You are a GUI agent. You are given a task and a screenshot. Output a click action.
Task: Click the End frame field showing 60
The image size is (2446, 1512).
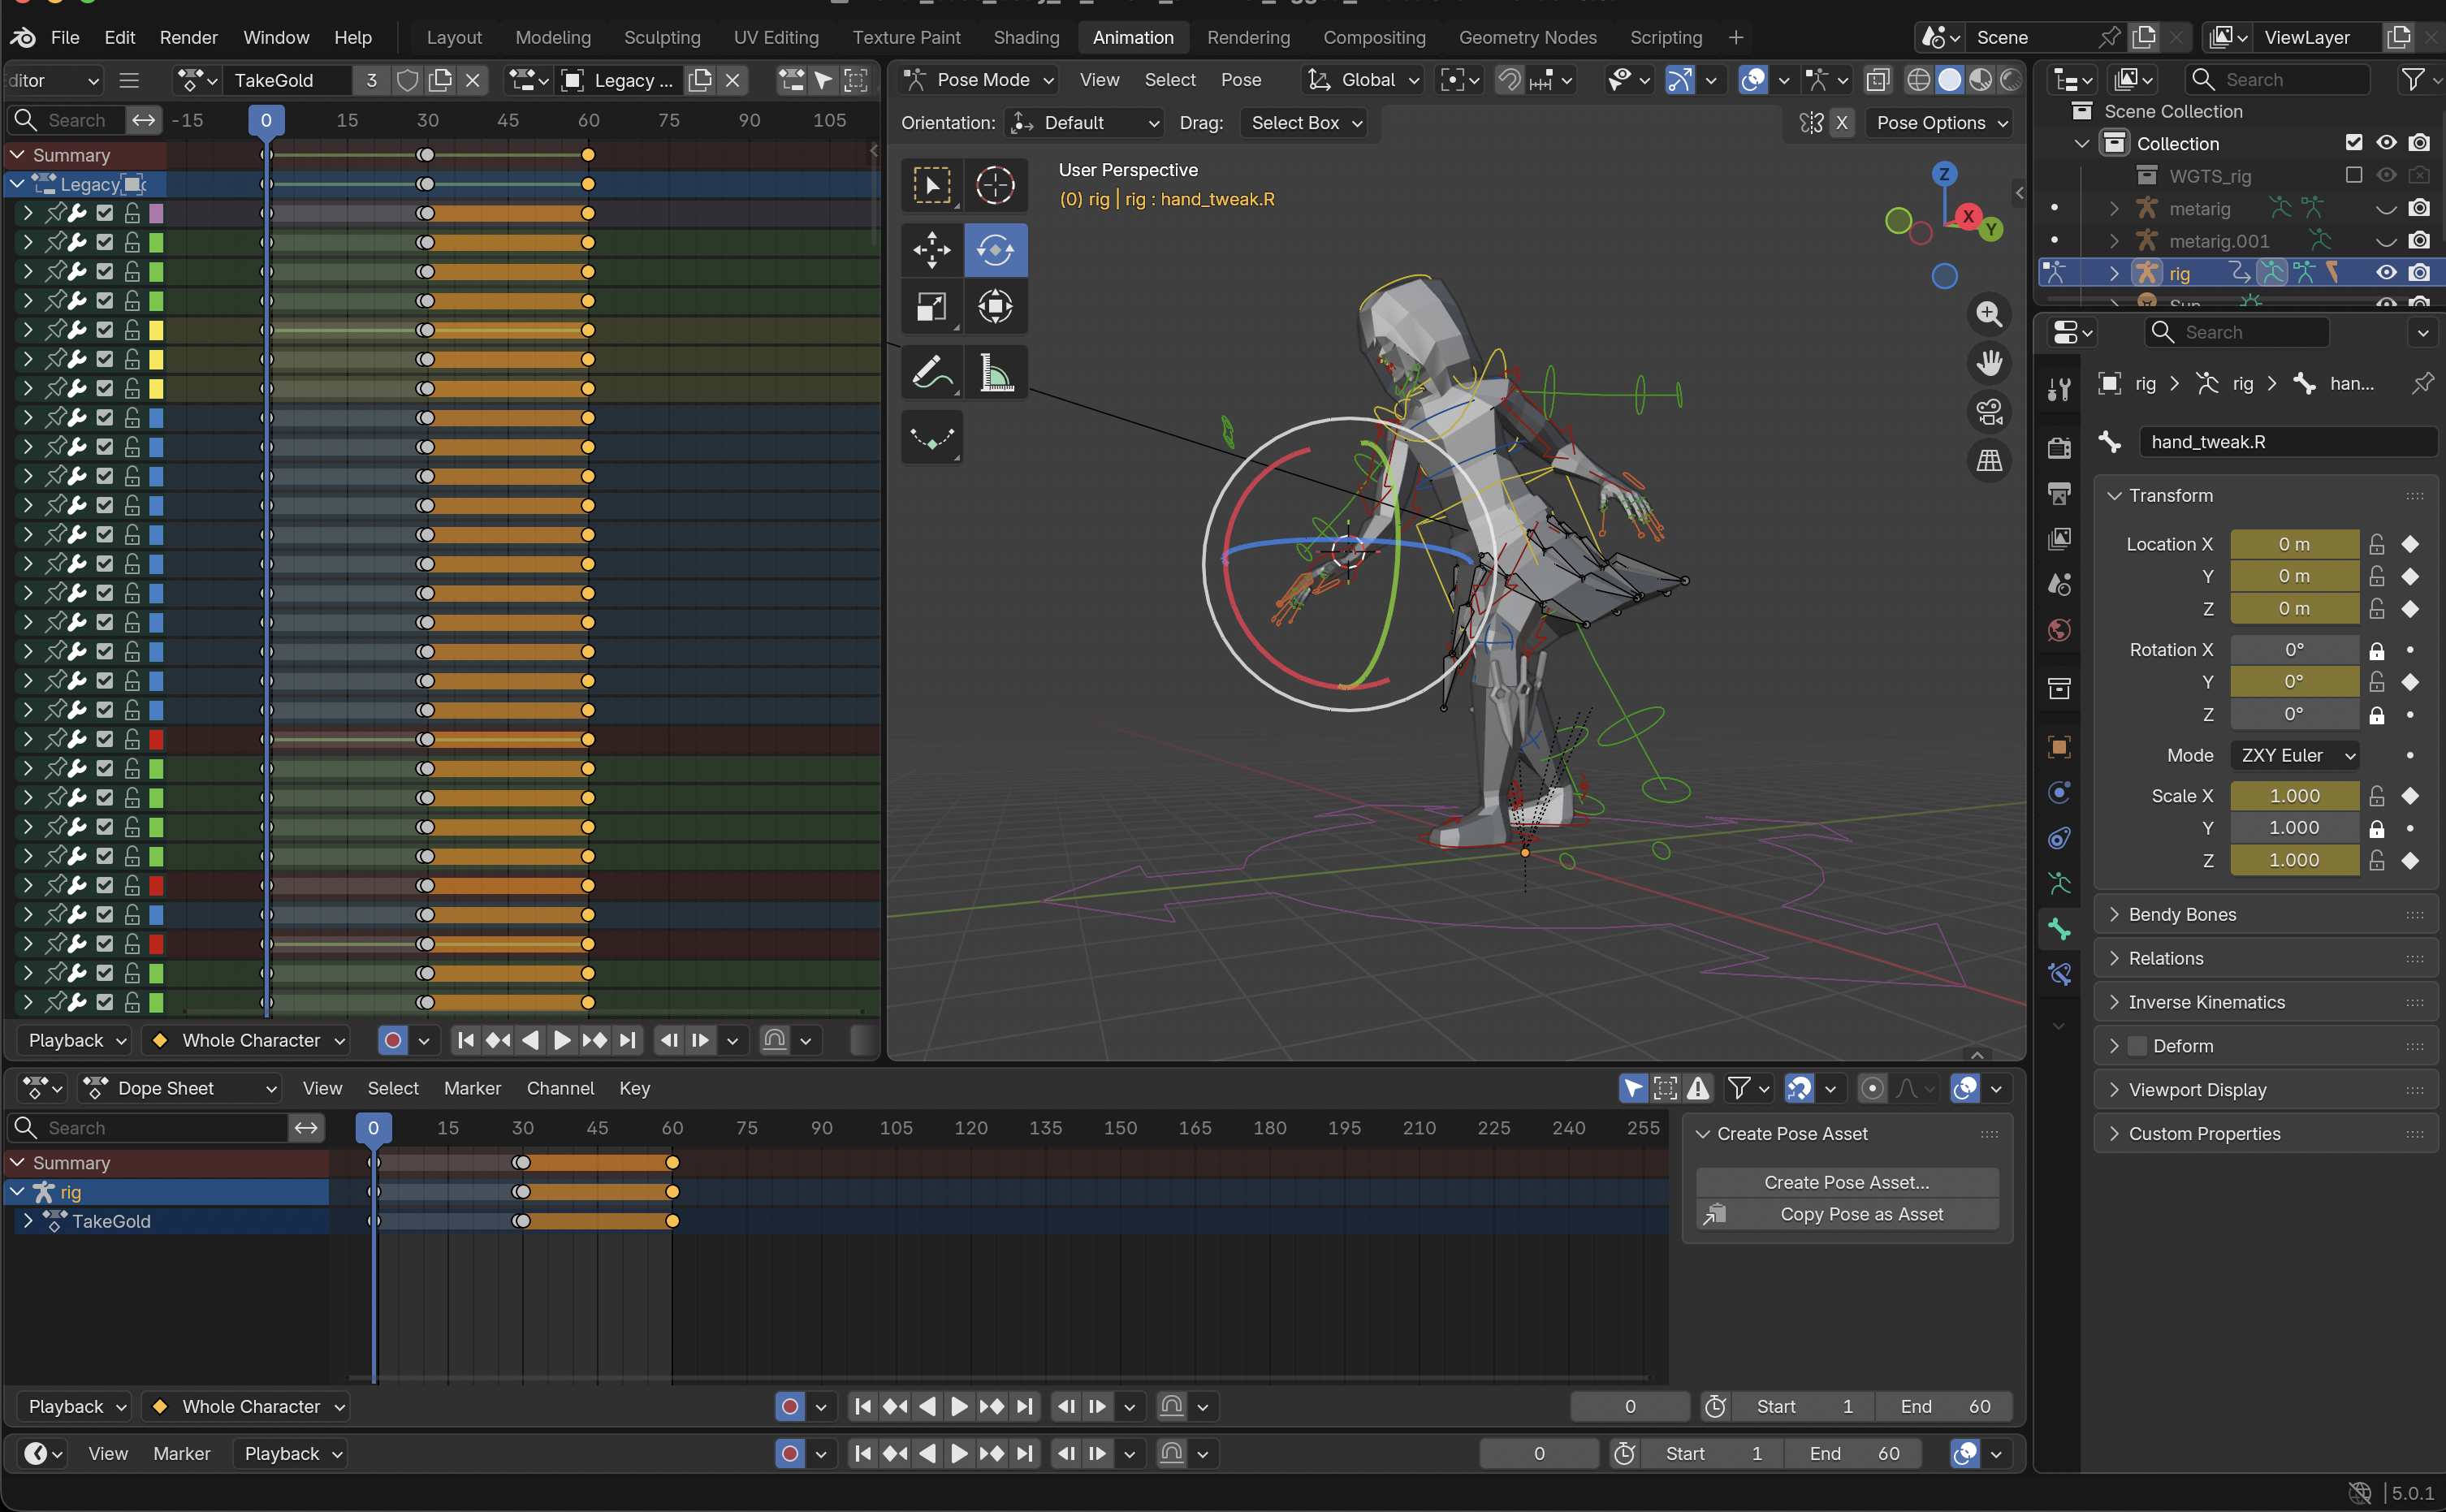(1943, 1406)
